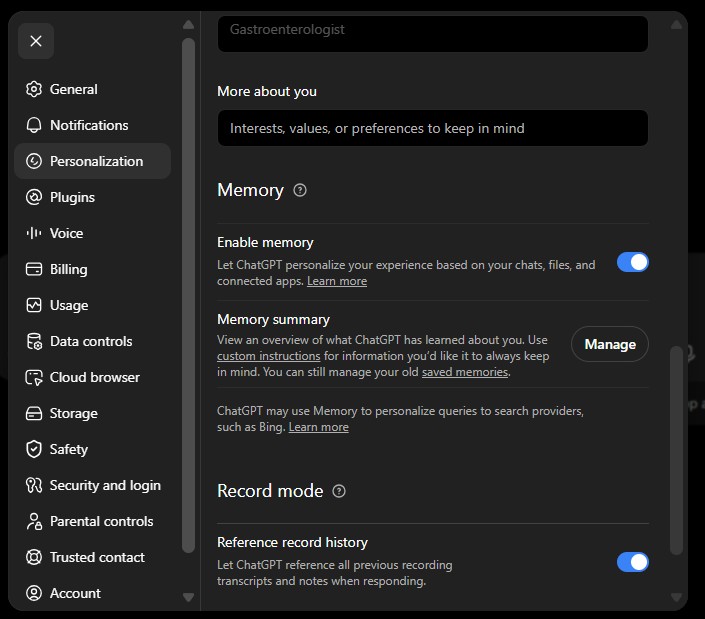This screenshot has height=619, width=705.
Task: Click the Manage button for Memory summary
Action: [610, 344]
